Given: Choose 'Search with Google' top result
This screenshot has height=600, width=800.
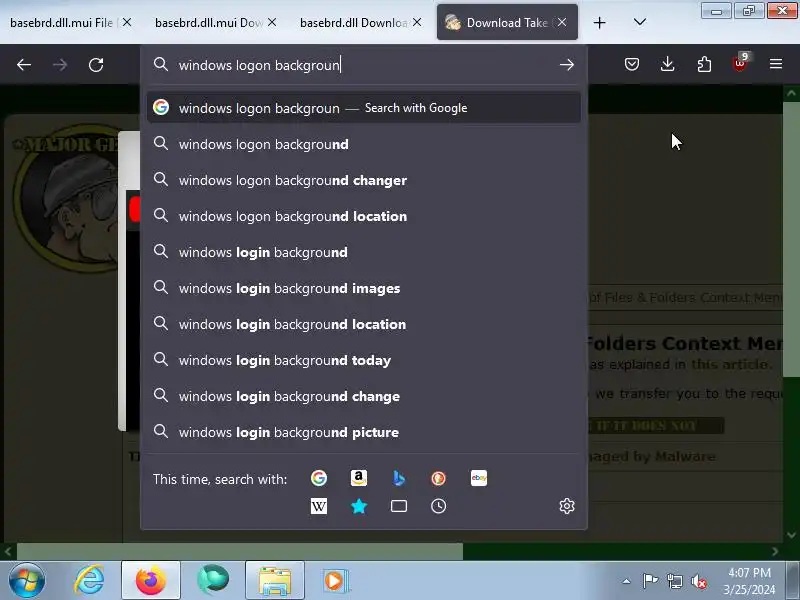Looking at the screenshot, I should [364, 108].
